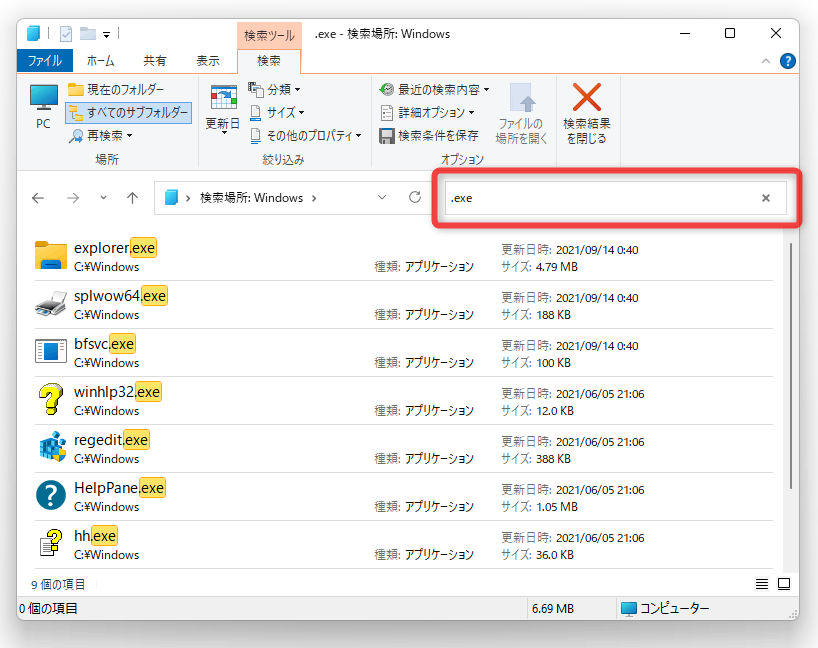Click the back navigation arrow

coord(38,198)
